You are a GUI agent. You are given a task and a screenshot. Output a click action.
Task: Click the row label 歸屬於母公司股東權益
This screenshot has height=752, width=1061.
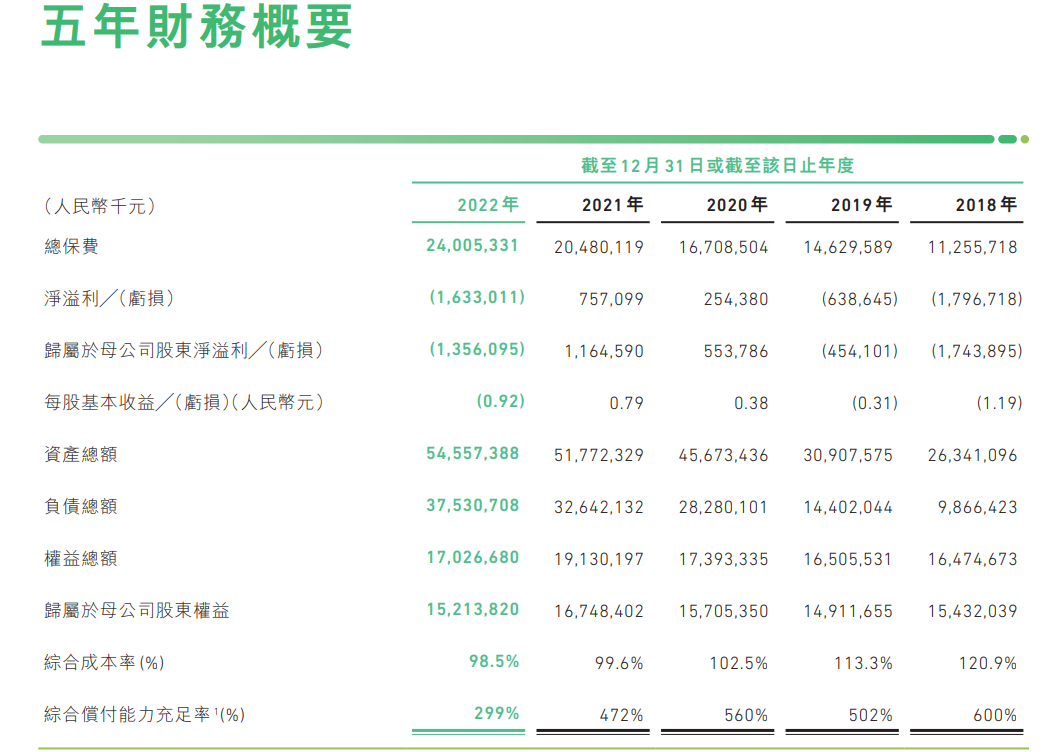[137, 611]
